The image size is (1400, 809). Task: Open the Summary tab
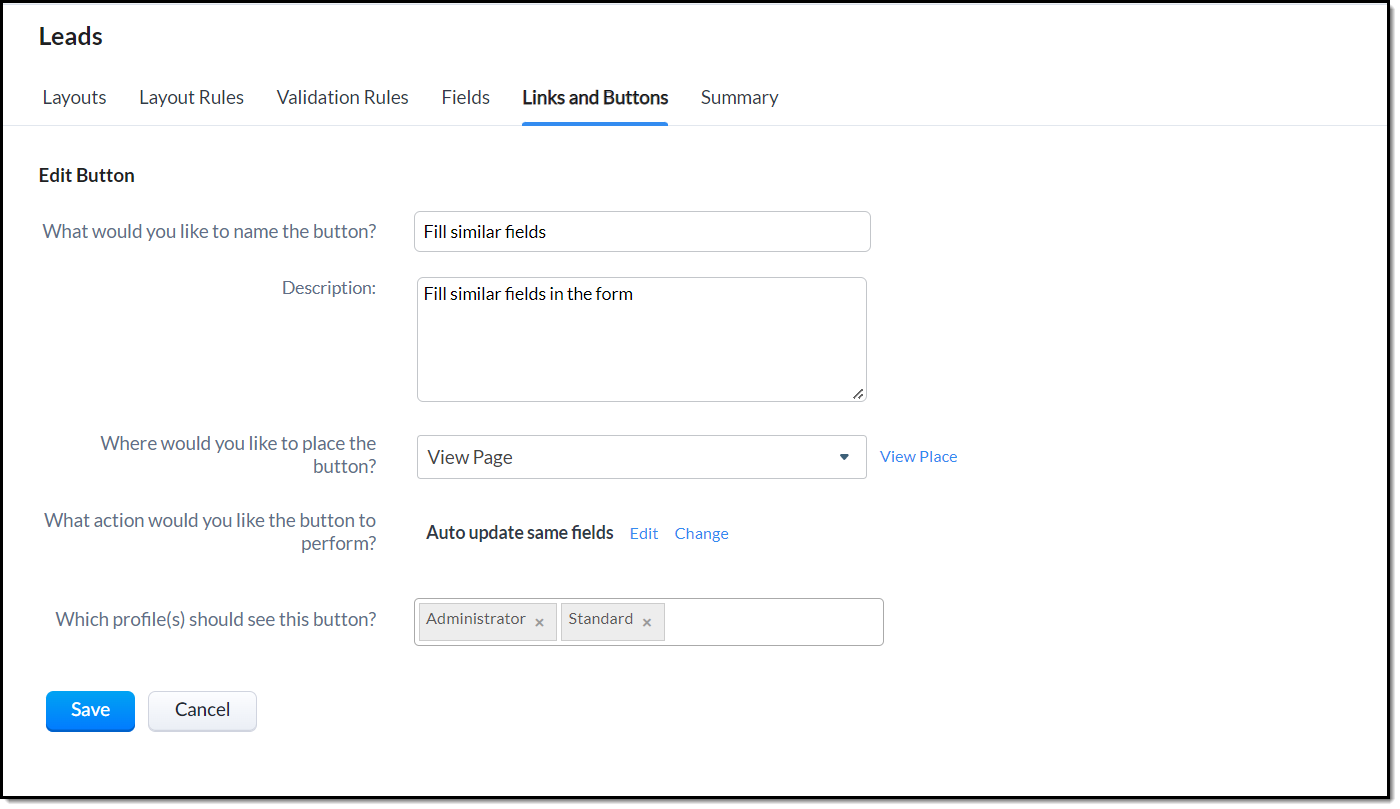[x=739, y=97]
